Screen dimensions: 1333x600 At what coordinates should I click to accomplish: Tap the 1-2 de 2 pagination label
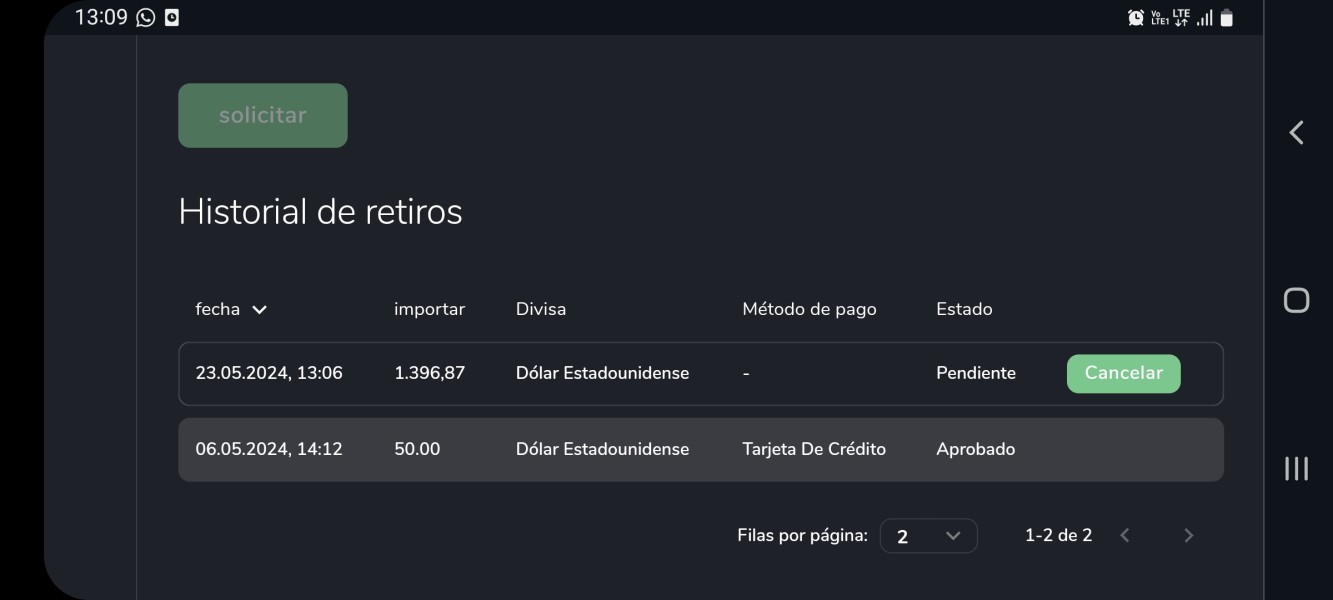click(x=1058, y=536)
